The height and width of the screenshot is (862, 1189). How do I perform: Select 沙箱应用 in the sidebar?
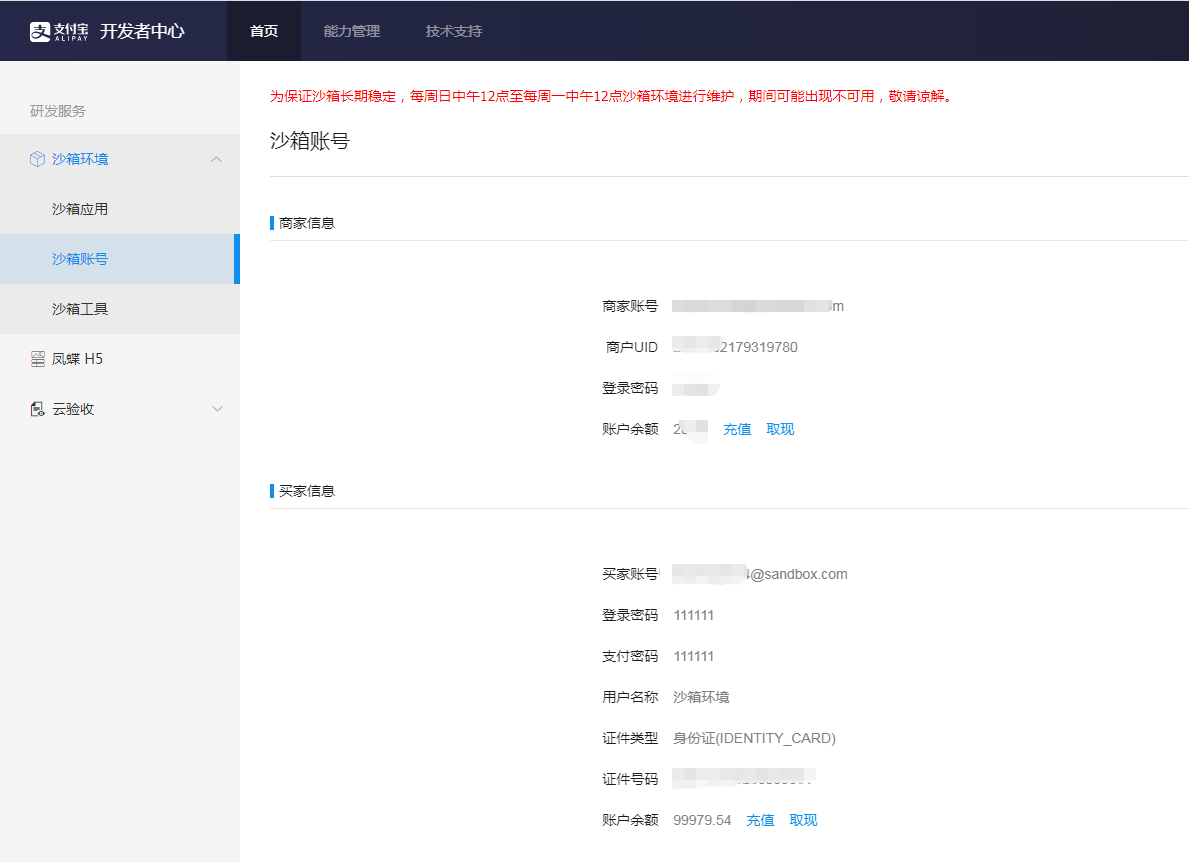click(x=120, y=209)
